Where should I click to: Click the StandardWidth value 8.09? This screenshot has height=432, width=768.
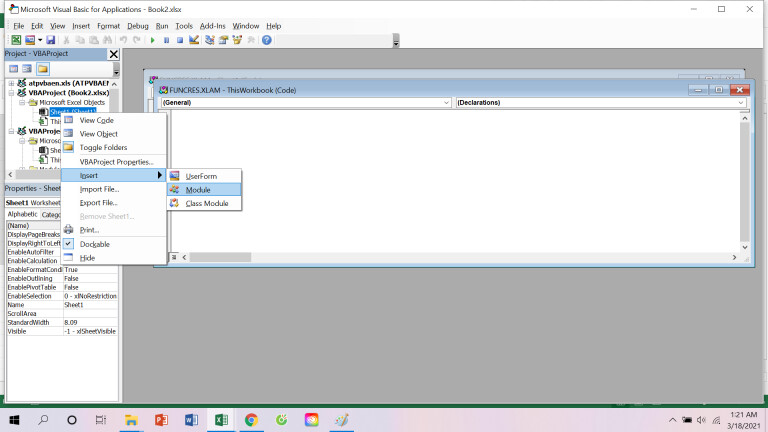pos(90,322)
